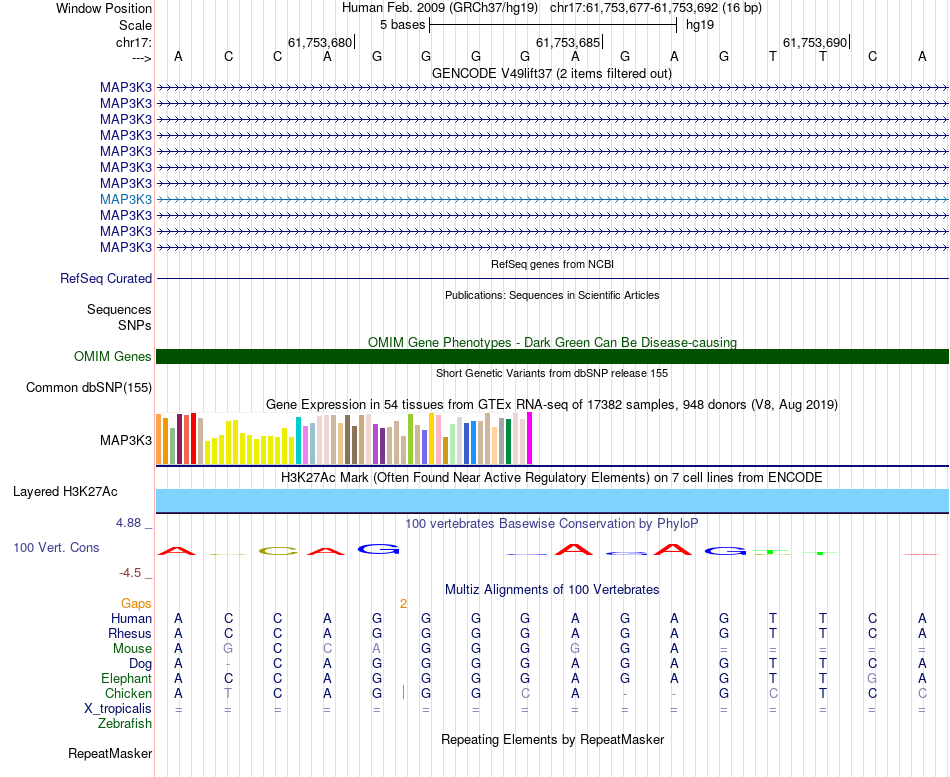
Task: Select the Mouse alignment row label
Action: pyautogui.click(x=132, y=649)
